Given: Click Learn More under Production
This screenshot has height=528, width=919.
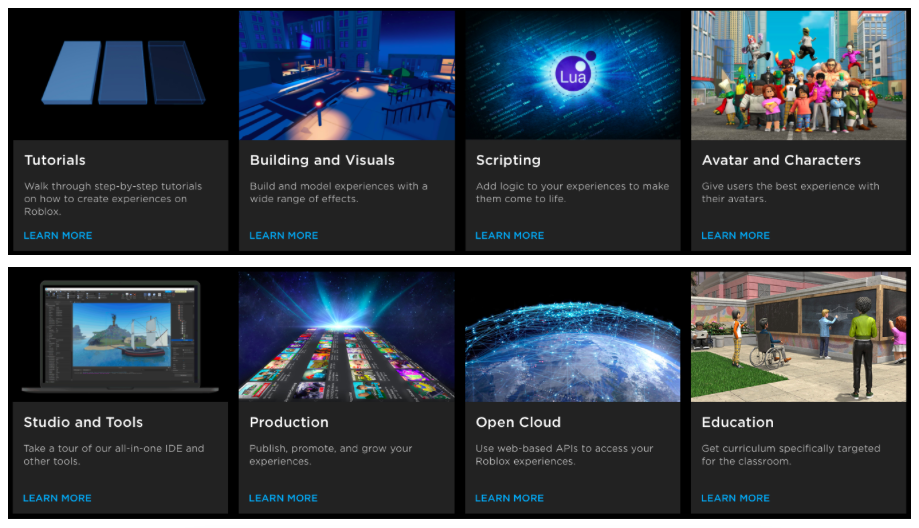Looking at the screenshot, I should (x=283, y=498).
